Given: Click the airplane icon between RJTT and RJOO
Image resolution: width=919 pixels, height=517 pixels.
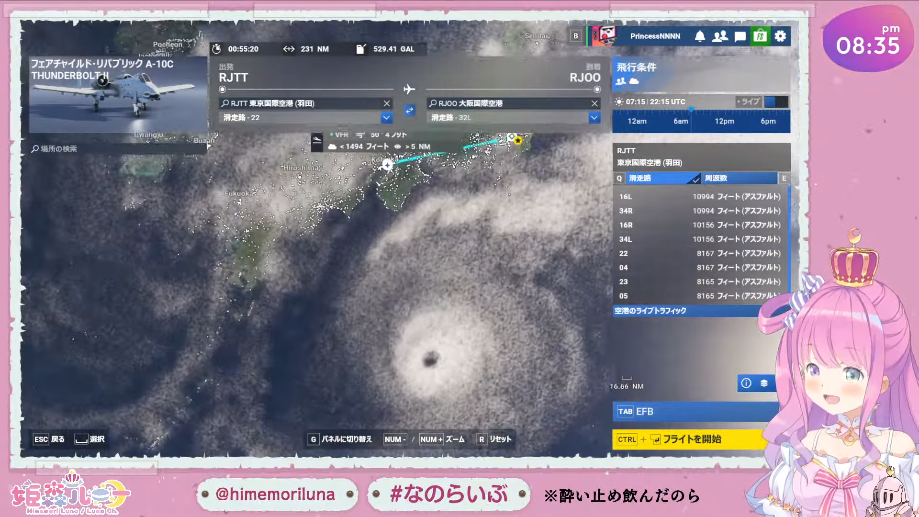Looking at the screenshot, I should pyautogui.click(x=409, y=89).
